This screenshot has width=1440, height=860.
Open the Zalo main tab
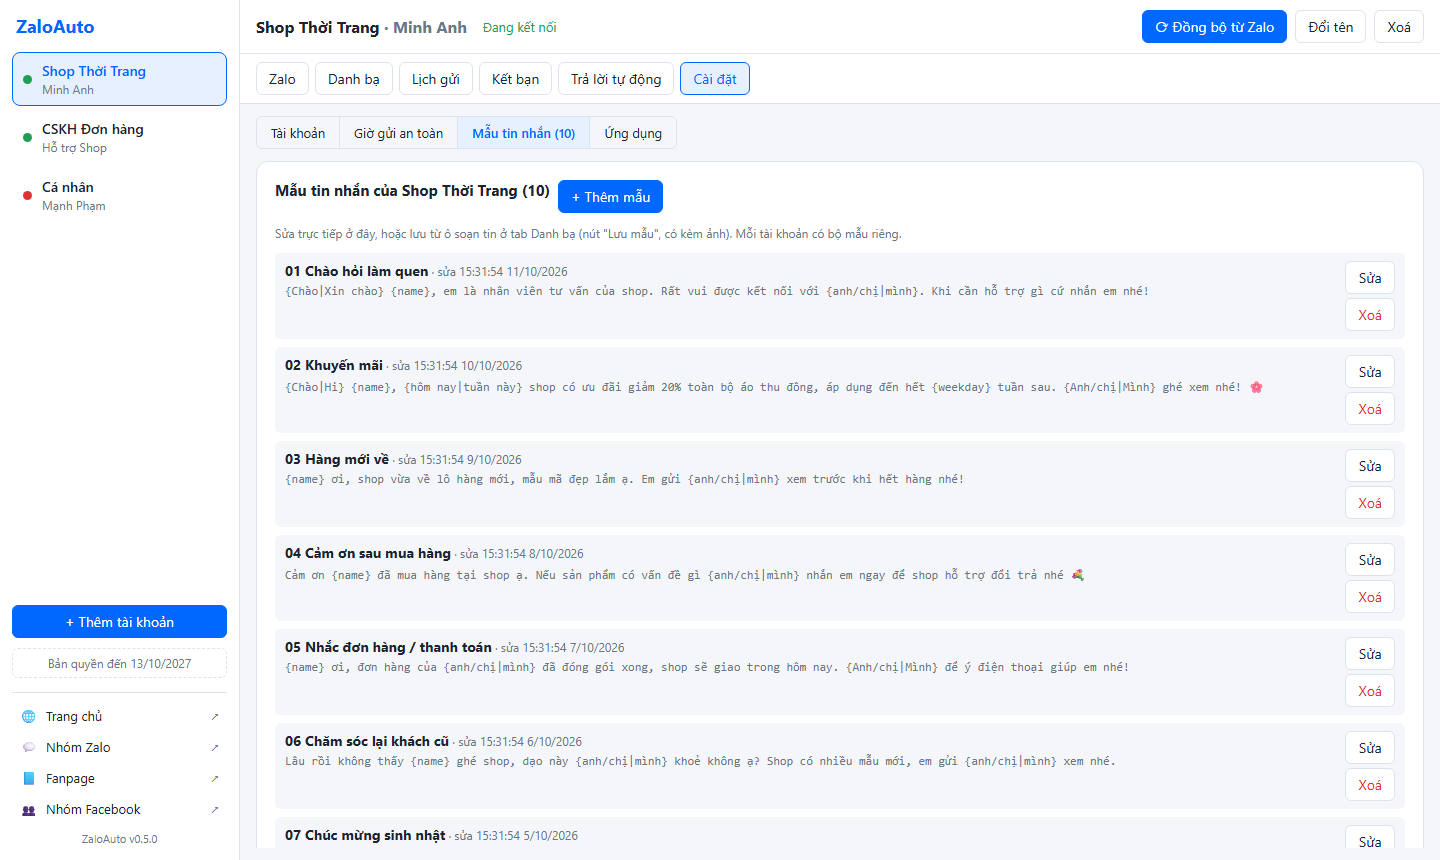[282, 79]
